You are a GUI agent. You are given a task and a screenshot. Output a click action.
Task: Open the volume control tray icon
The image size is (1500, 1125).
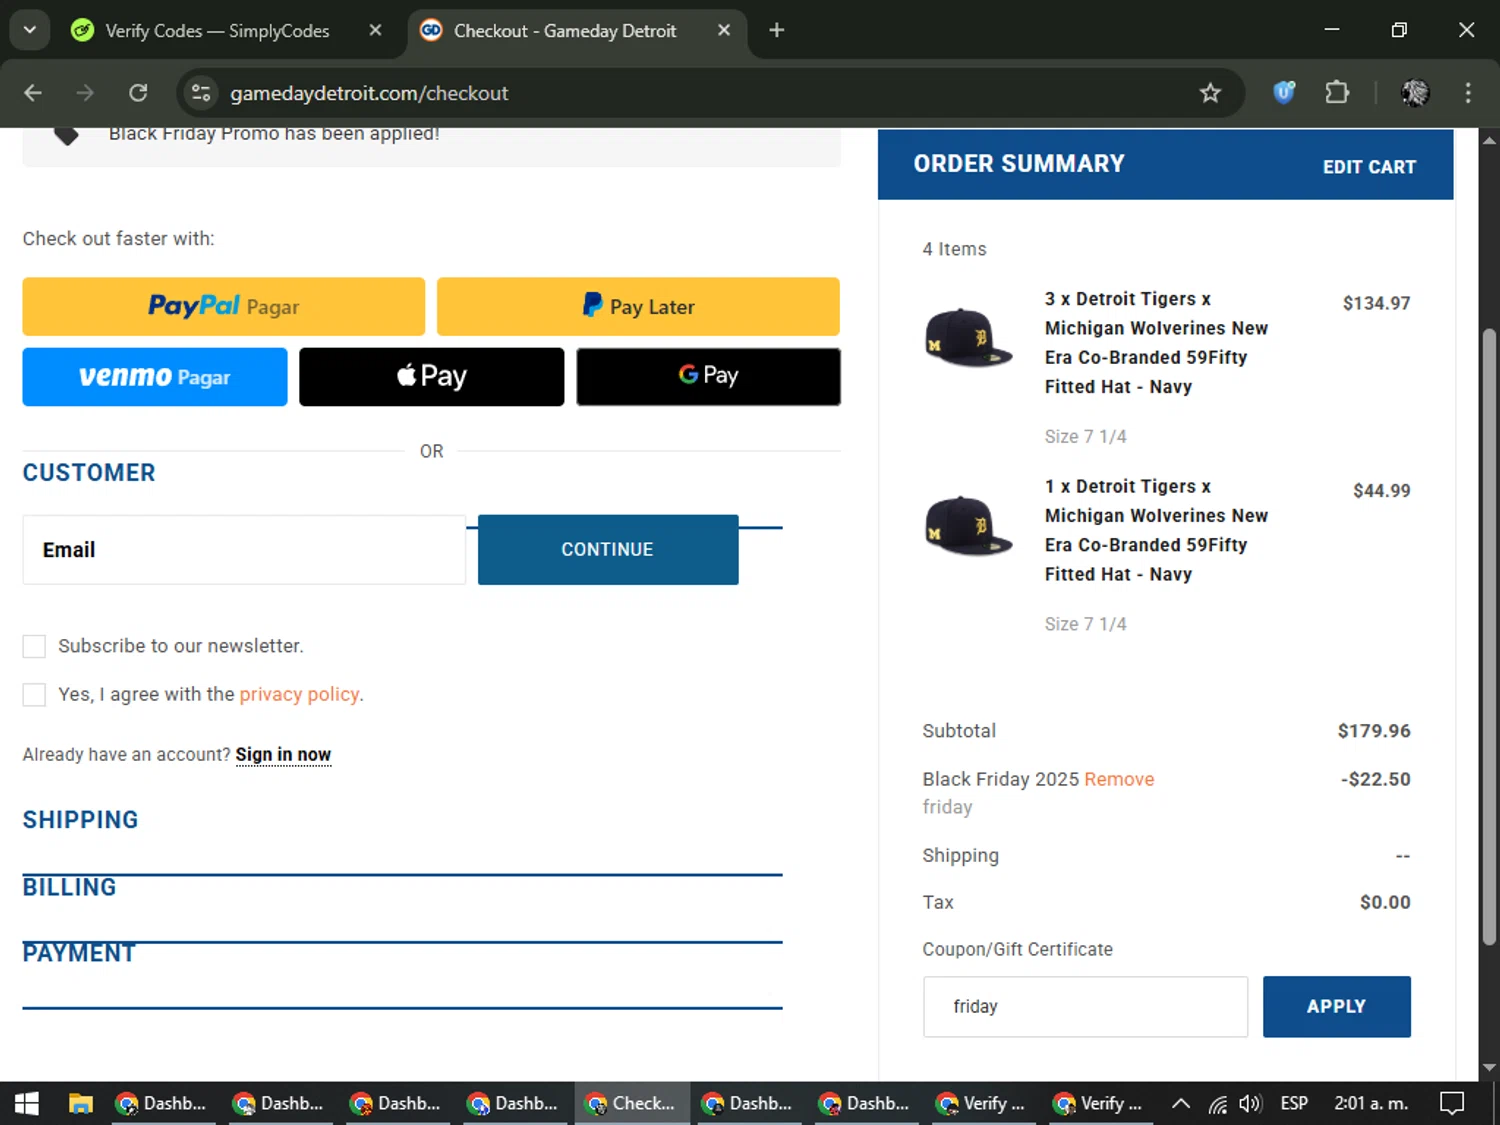tap(1250, 1104)
